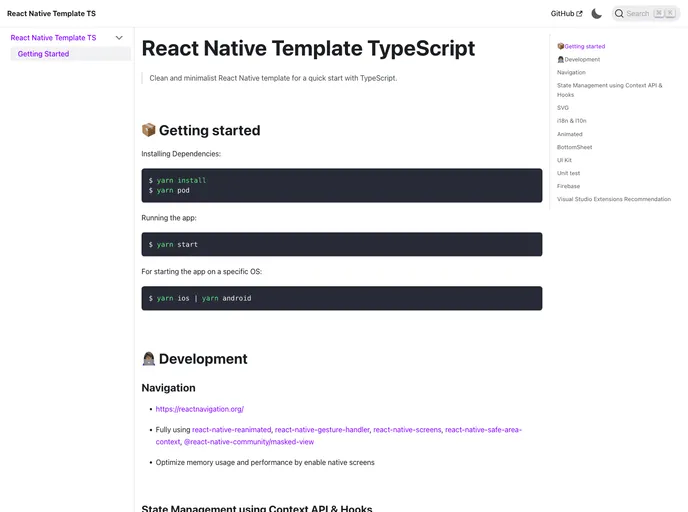Select SVG in the table of contents
Image resolution: width=688 pixels, height=512 pixels.
click(563, 107)
